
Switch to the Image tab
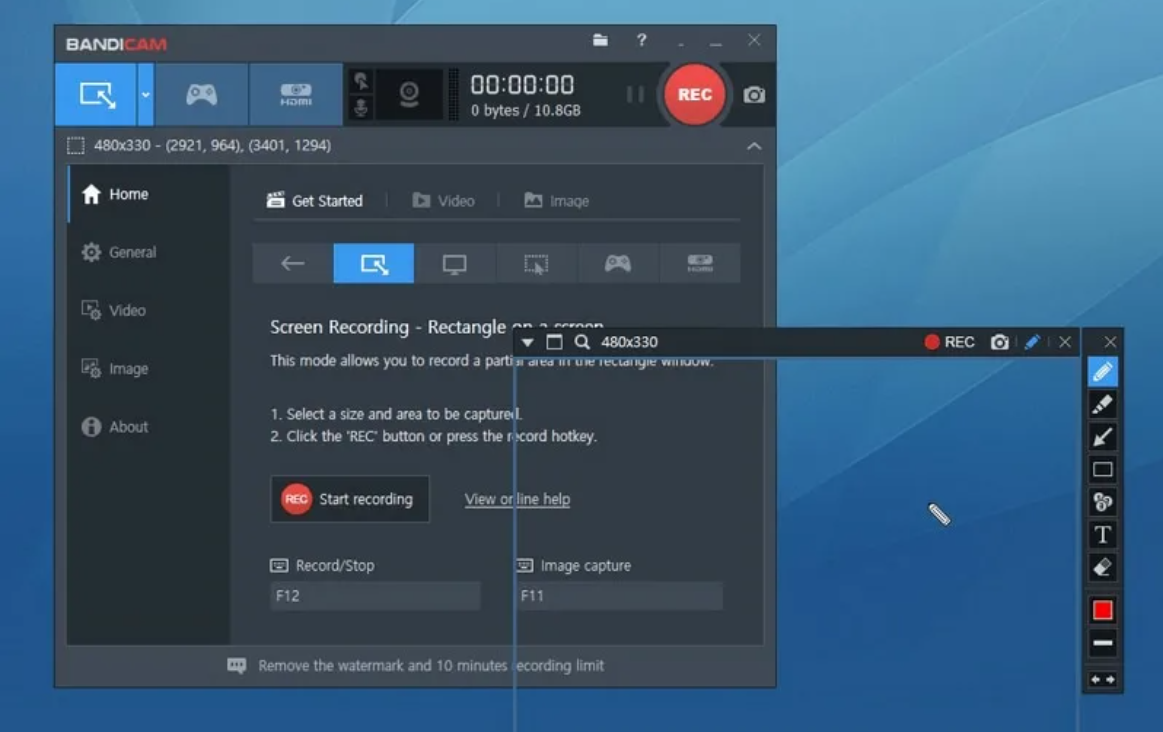point(556,200)
